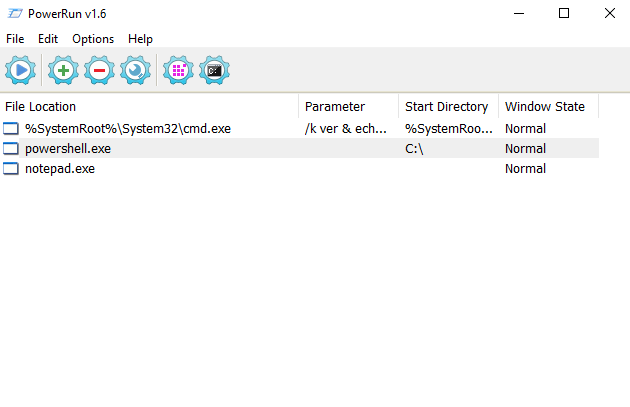Image resolution: width=630 pixels, height=407 pixels.
Task: Open the Options menu
Action: click(93, 39)
